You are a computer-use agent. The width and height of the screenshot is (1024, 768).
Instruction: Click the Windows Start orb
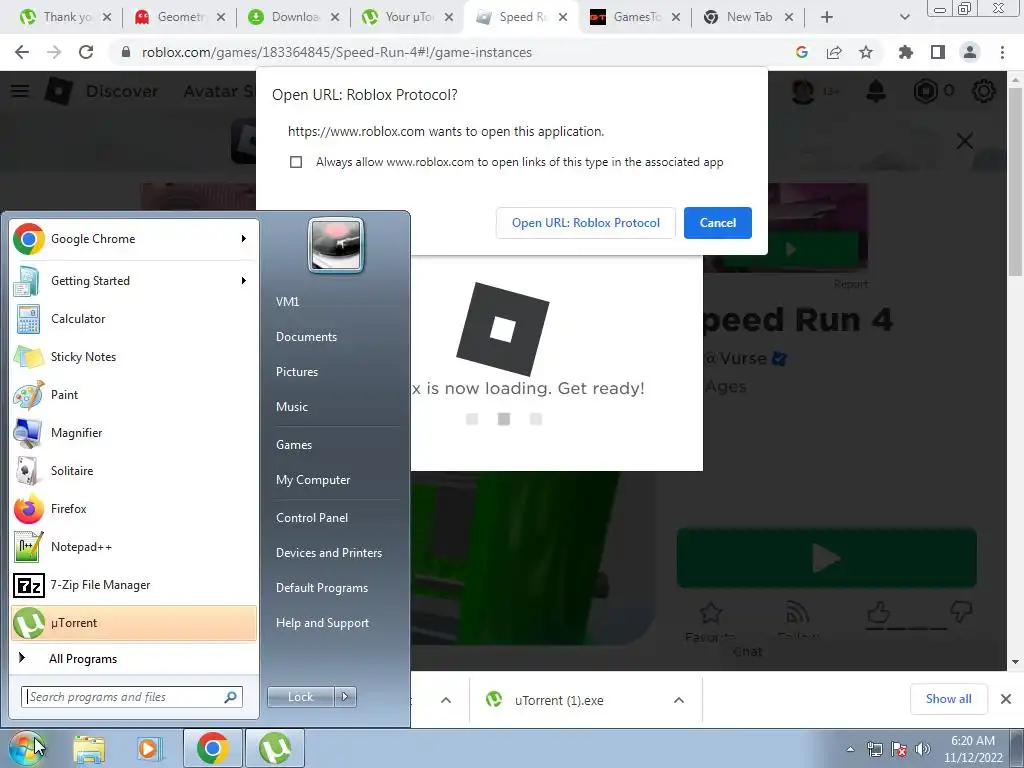(x=27, y=748)
